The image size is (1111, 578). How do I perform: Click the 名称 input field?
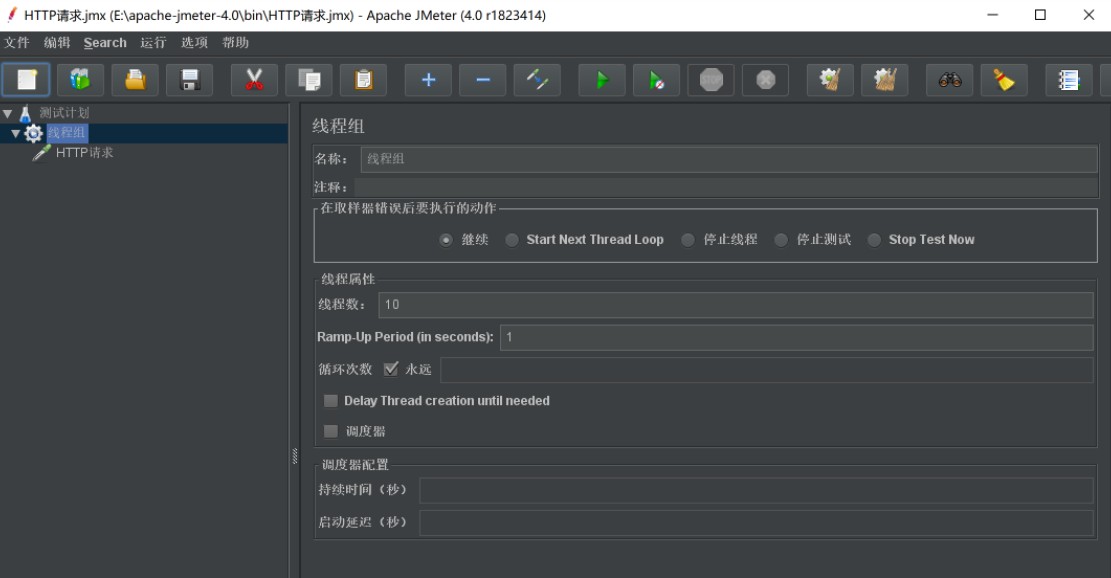[x=729, y=159]
